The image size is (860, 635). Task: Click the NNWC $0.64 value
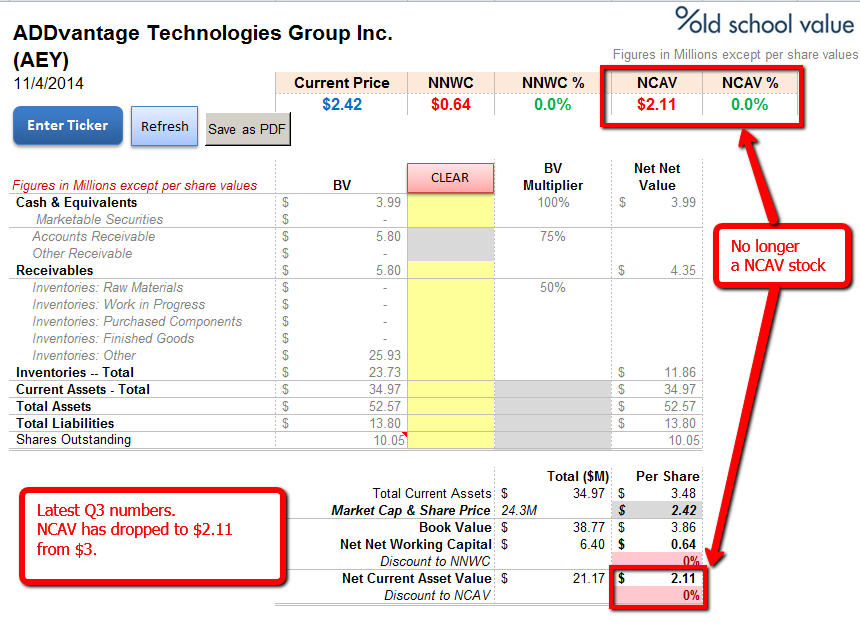451,104
